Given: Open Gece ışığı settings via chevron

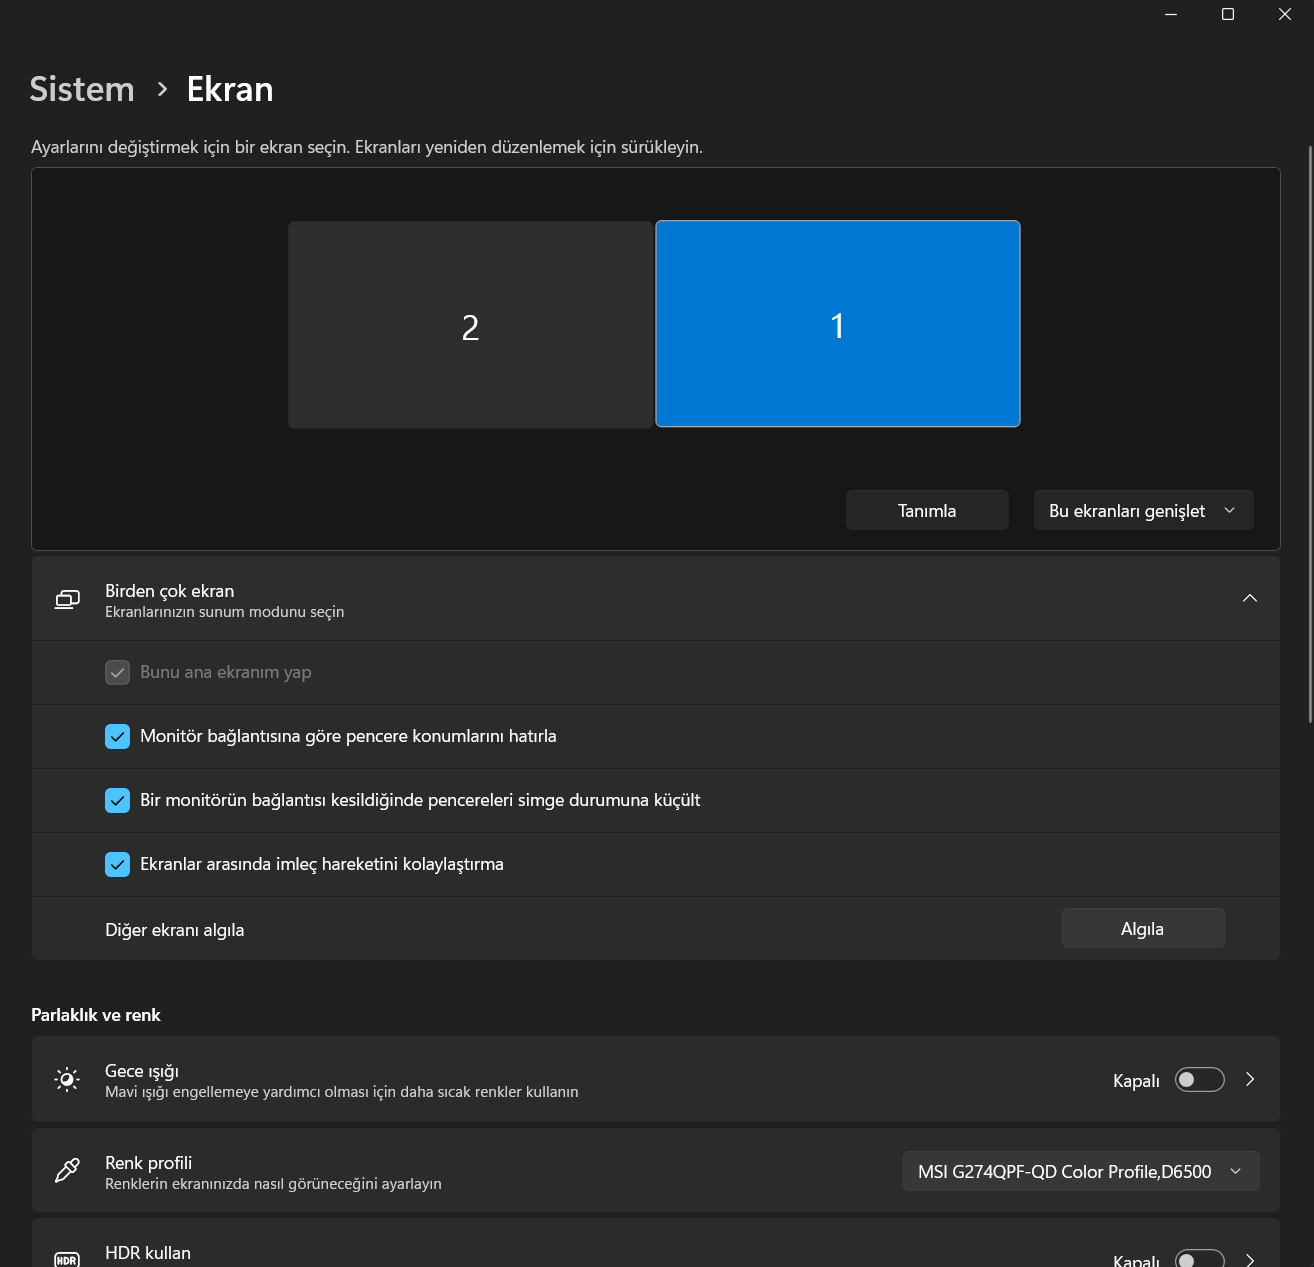Looking at the screenshot, I should click(x=1250, y=1080).
